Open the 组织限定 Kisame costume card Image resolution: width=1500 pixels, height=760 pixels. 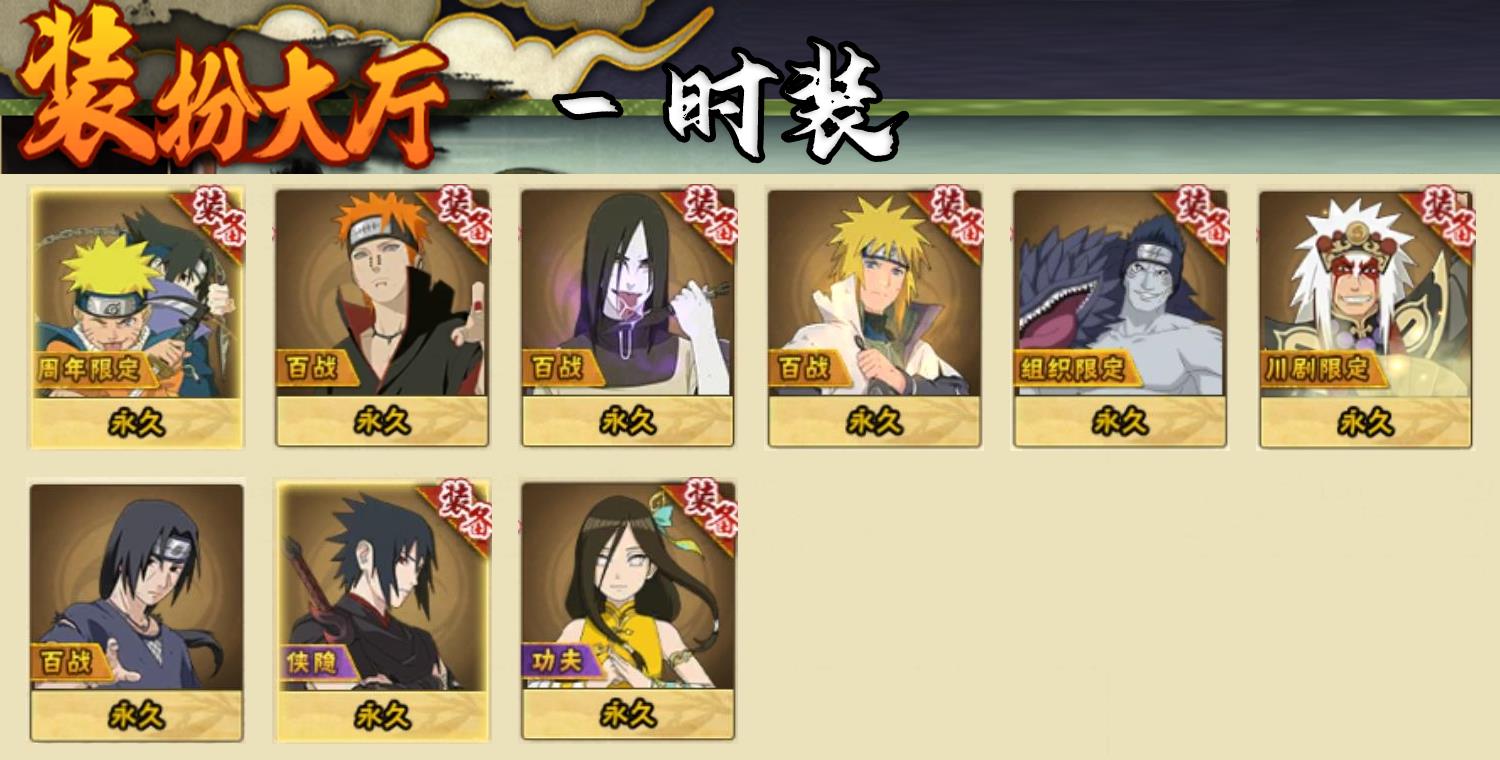(1120, 317)
